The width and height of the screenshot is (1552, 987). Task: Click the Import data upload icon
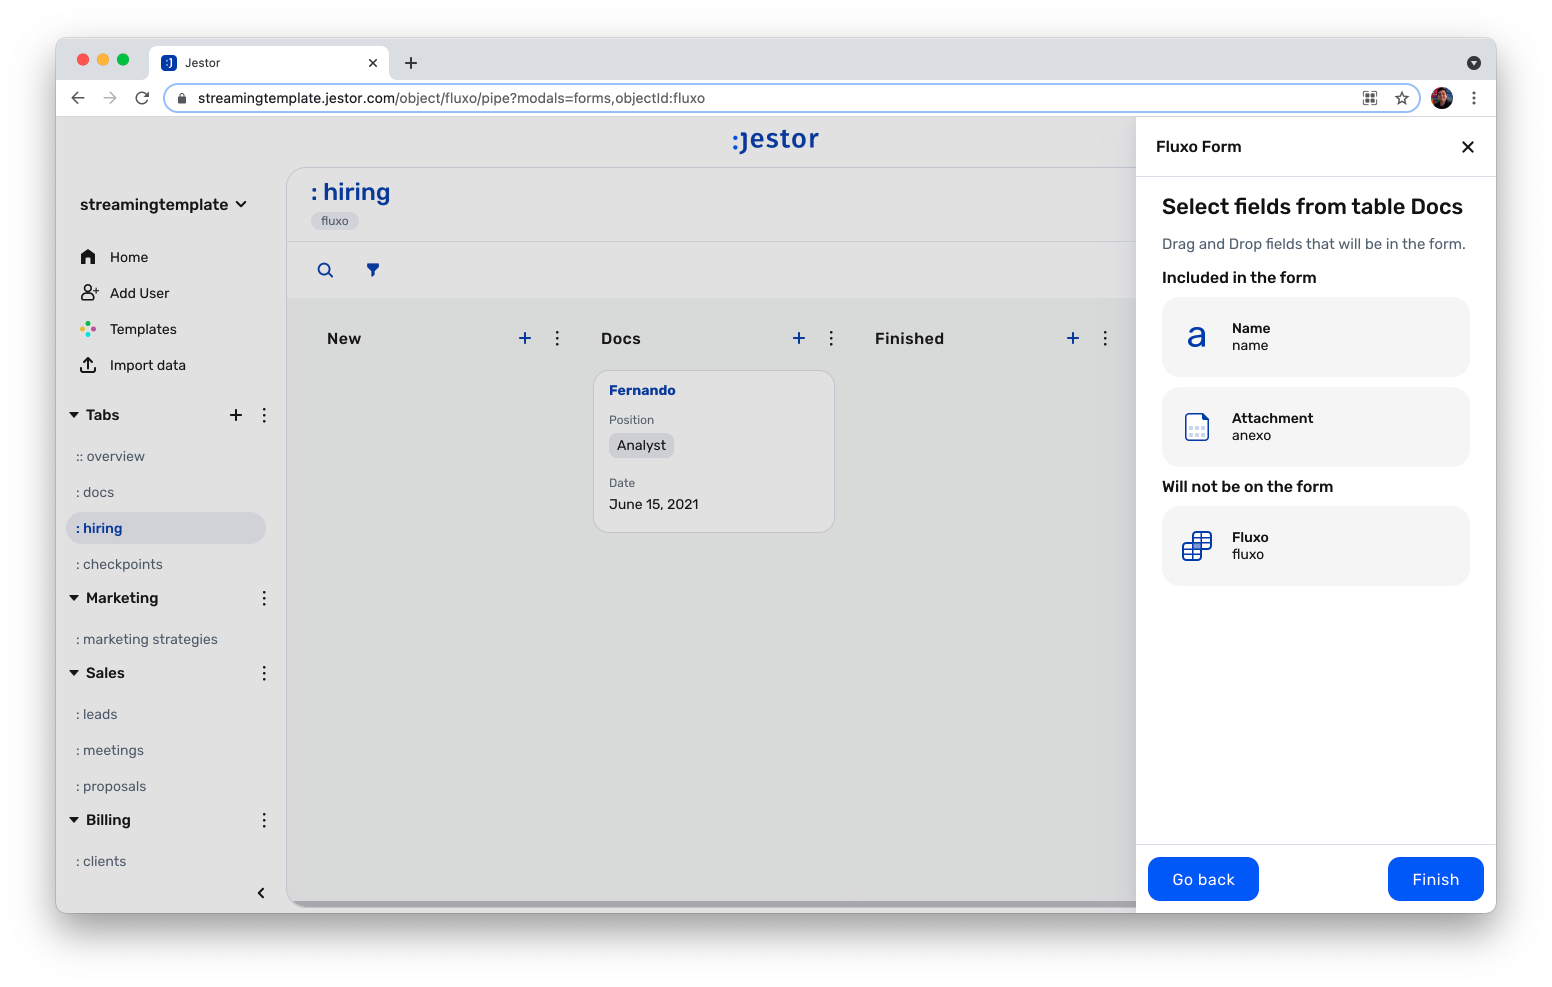(x=88, y=365)
